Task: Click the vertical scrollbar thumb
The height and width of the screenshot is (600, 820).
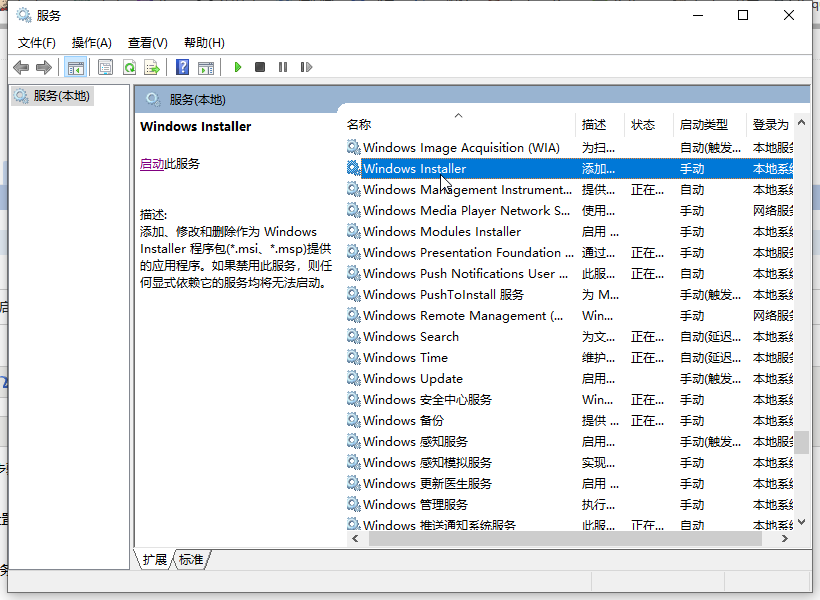Action: click(x=801, y=442)
